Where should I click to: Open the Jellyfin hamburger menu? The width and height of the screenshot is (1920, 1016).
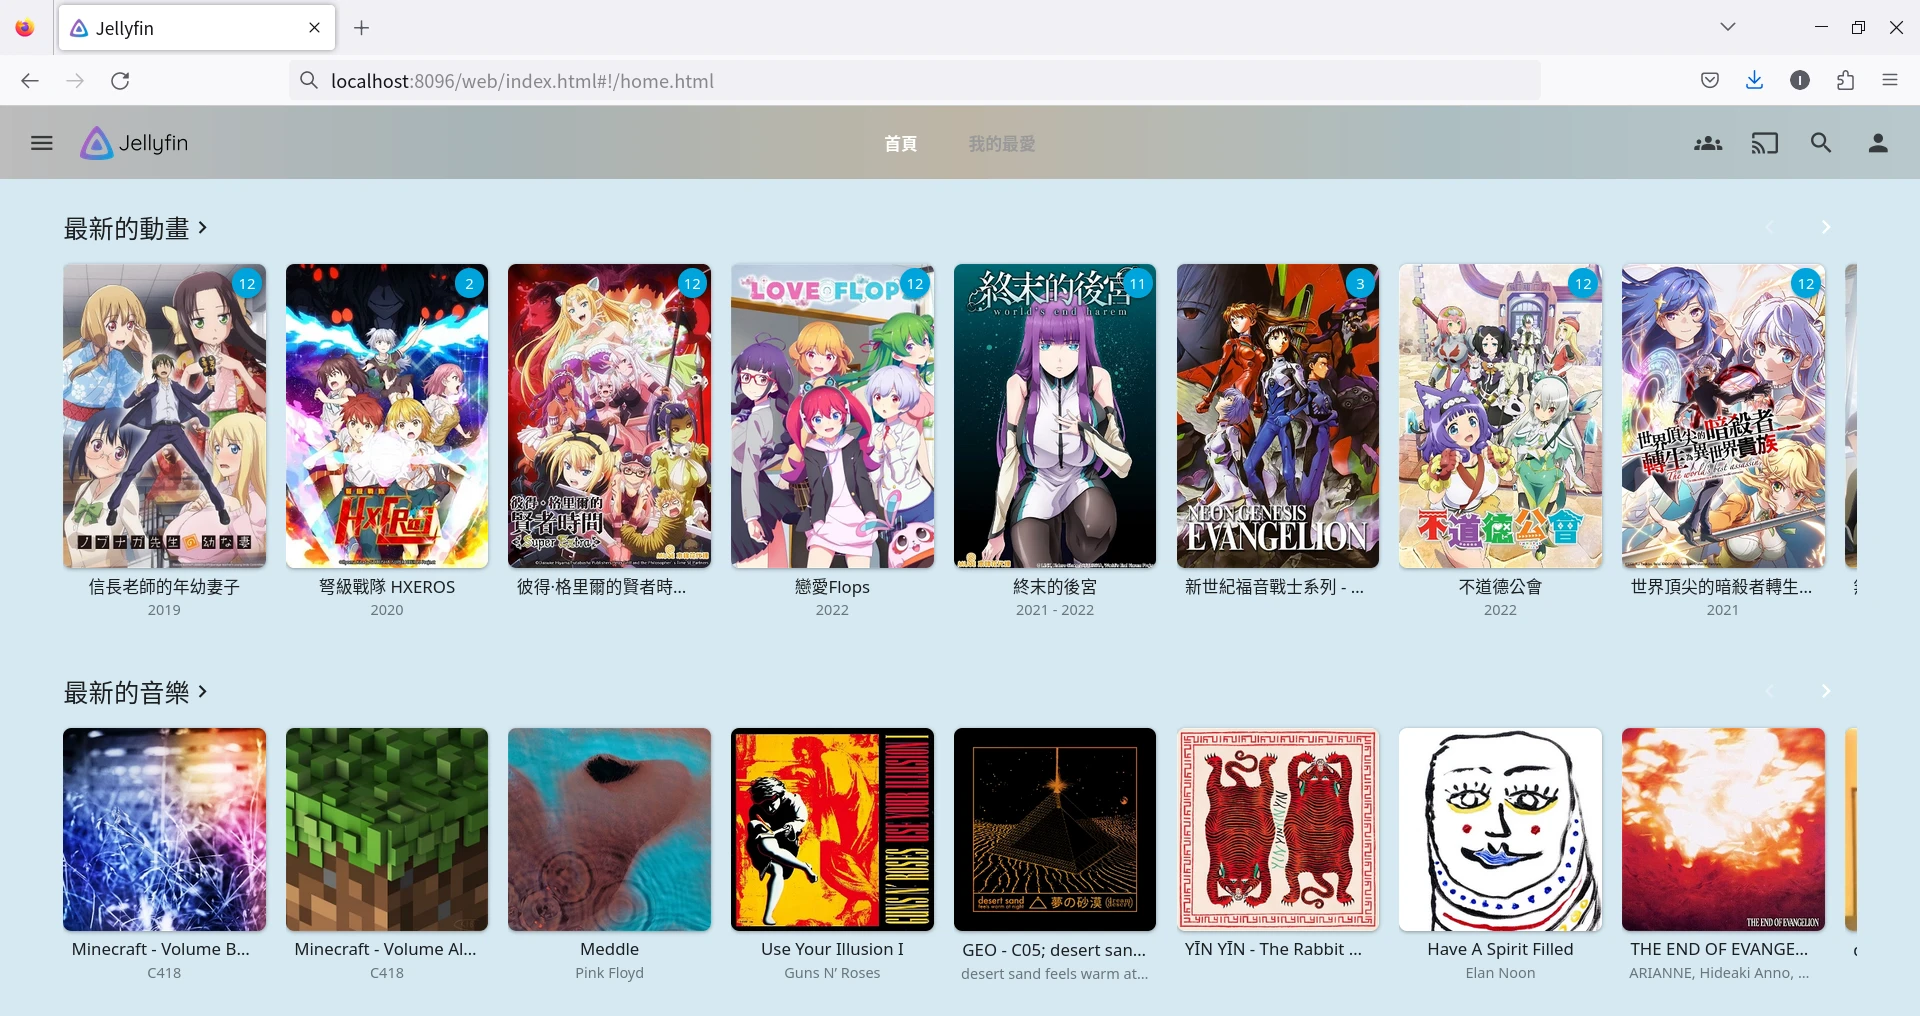point(41,143)
